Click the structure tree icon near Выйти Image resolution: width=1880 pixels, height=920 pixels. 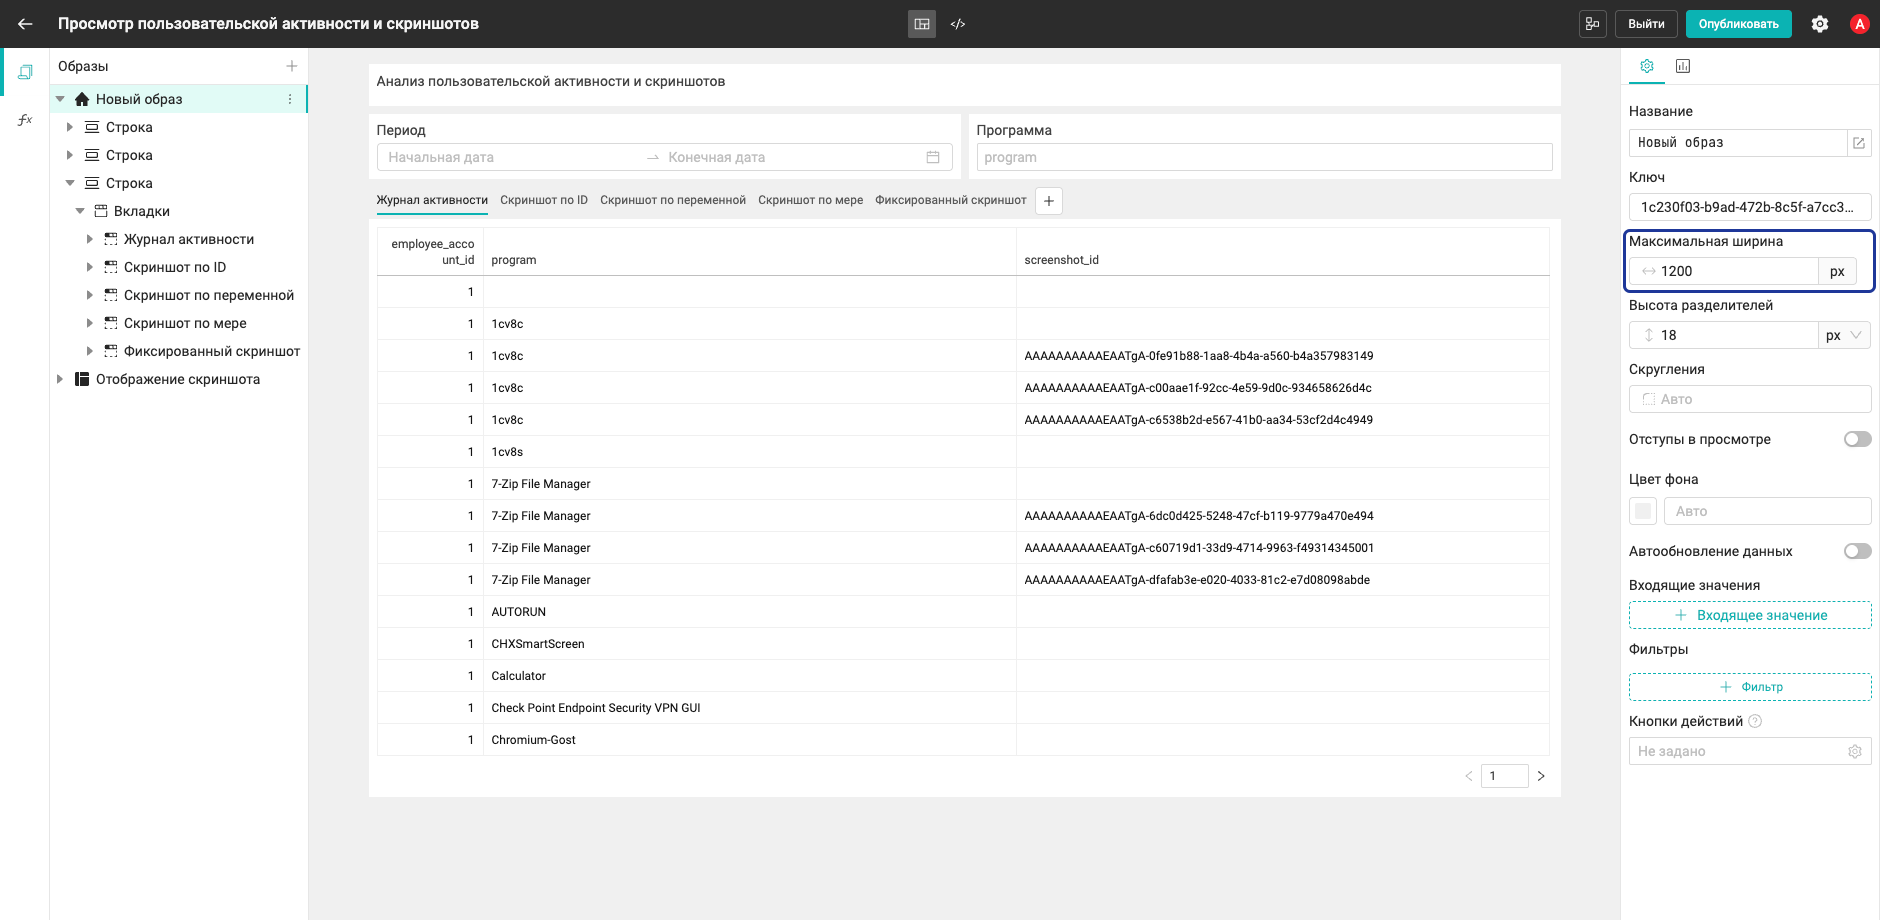pos(1593,24)
